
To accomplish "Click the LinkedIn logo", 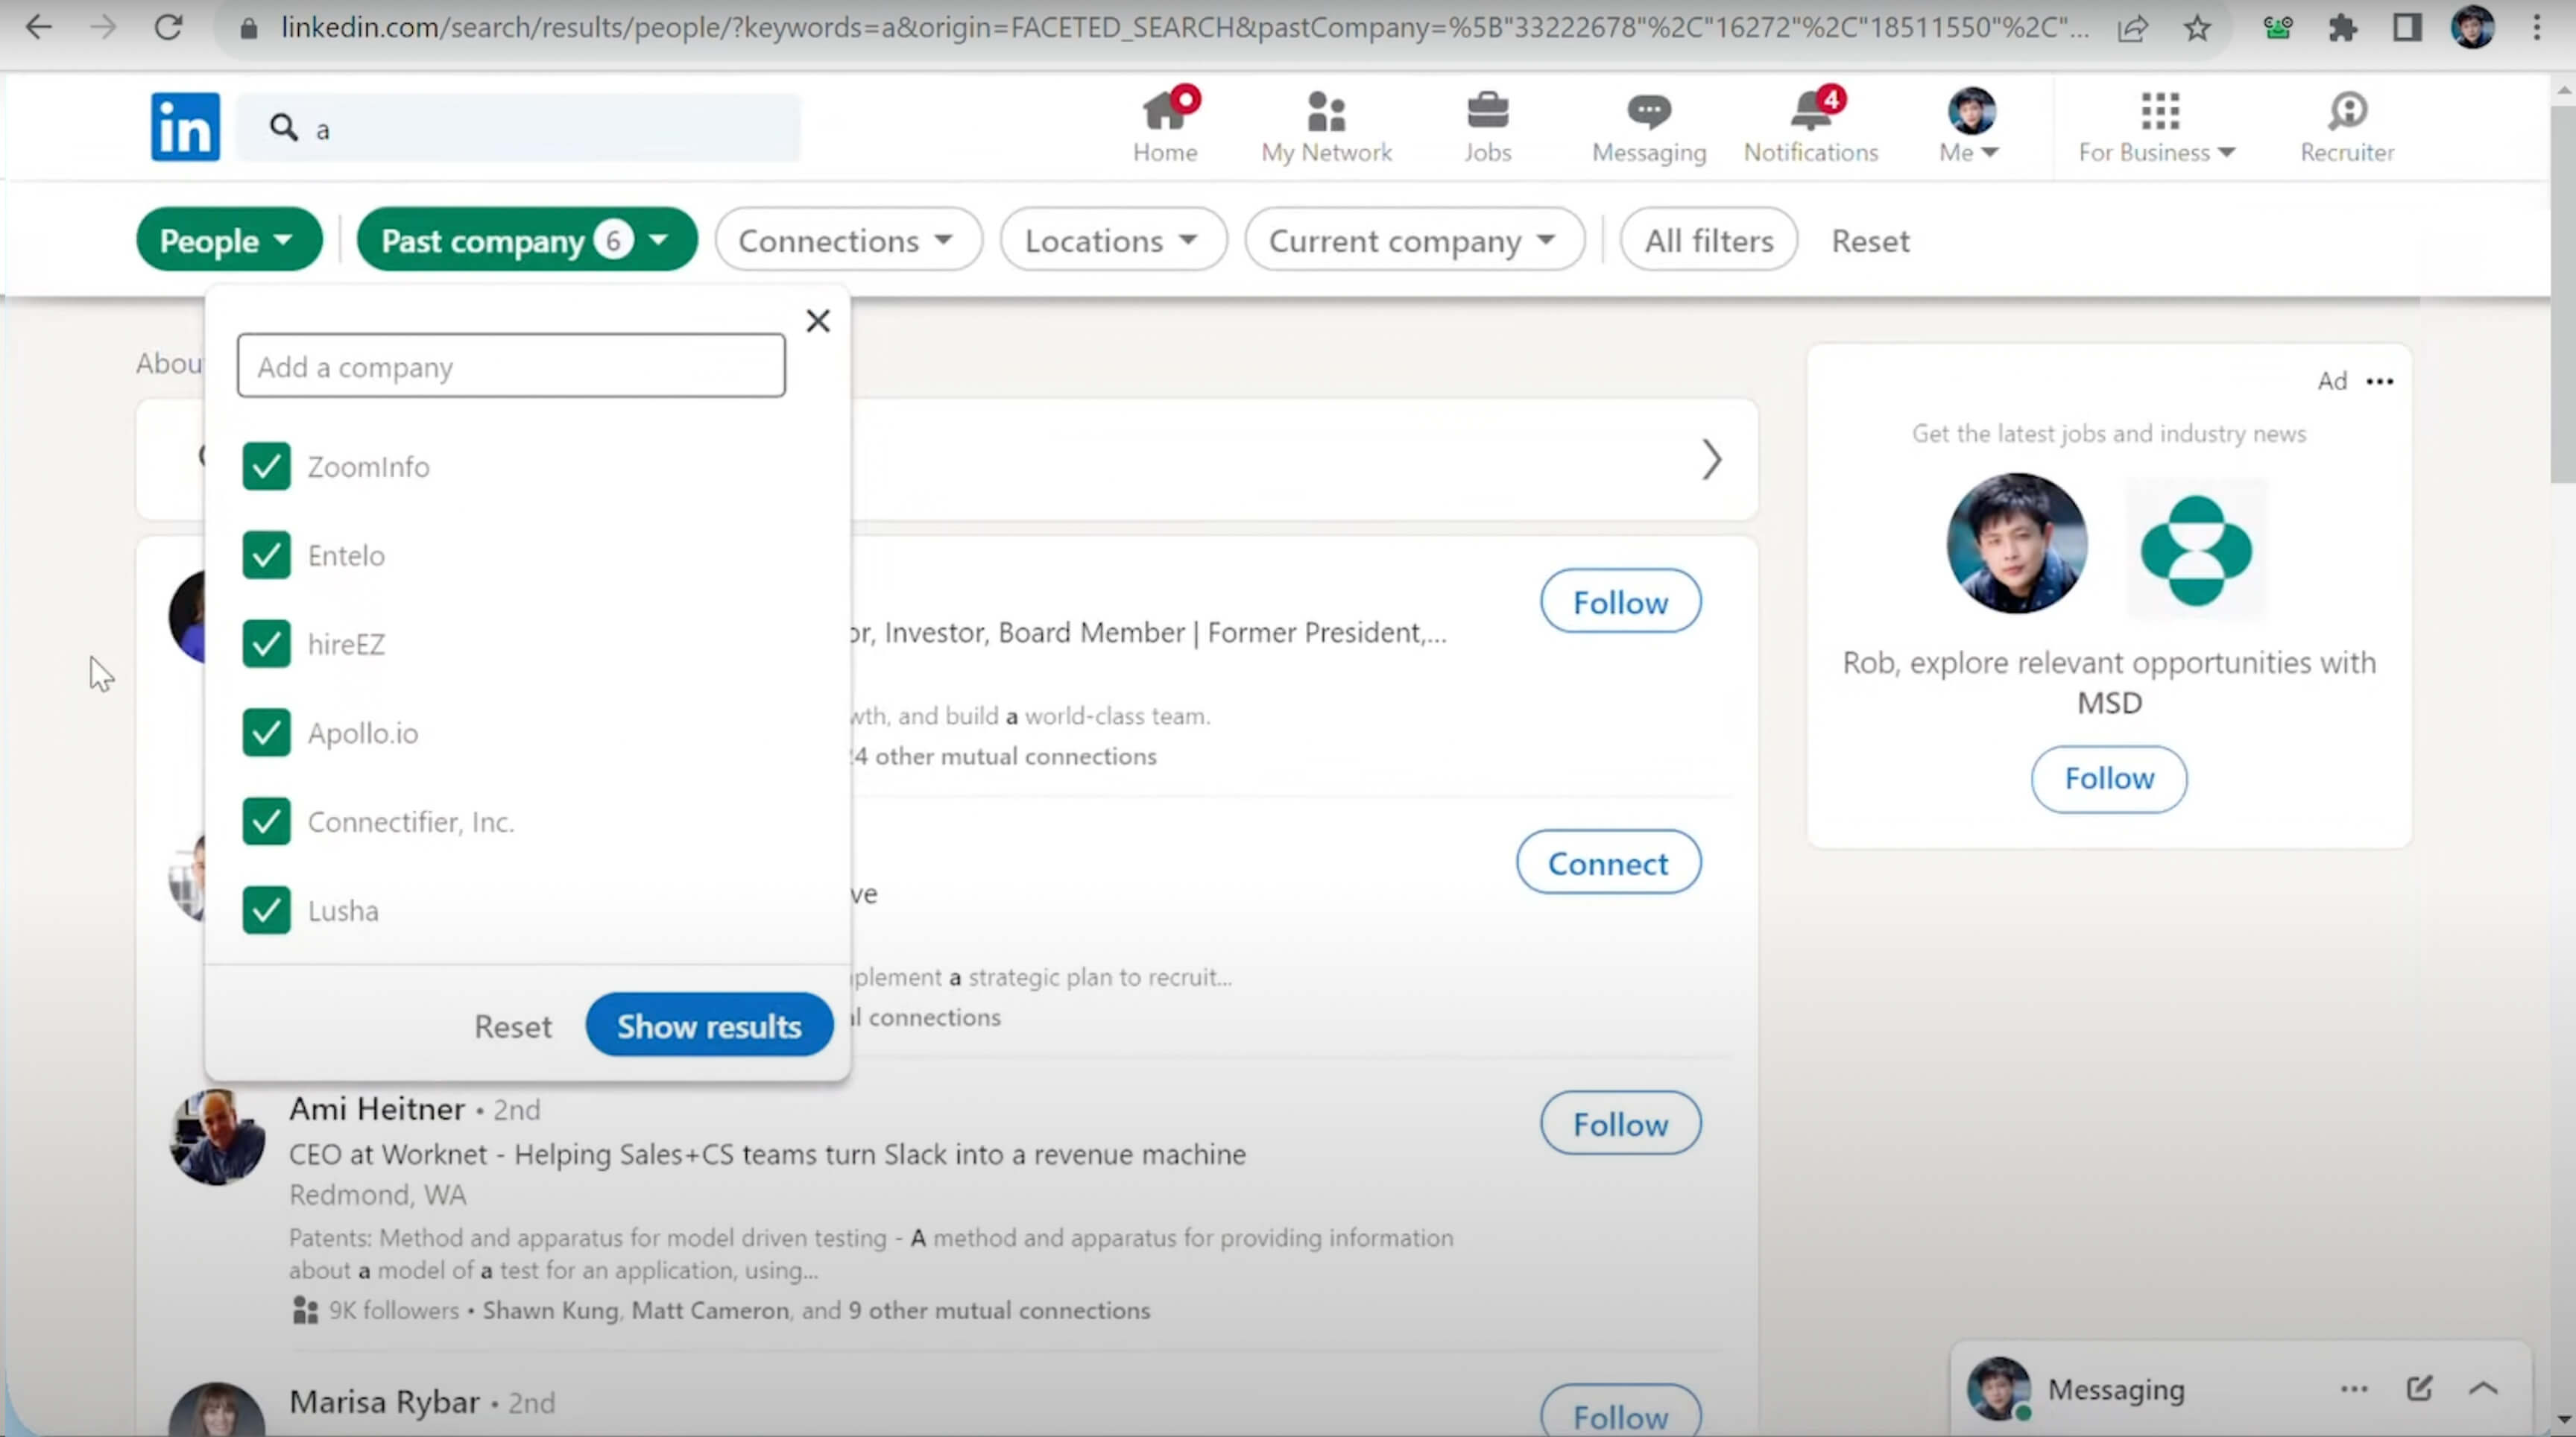I will pos(185,127).
